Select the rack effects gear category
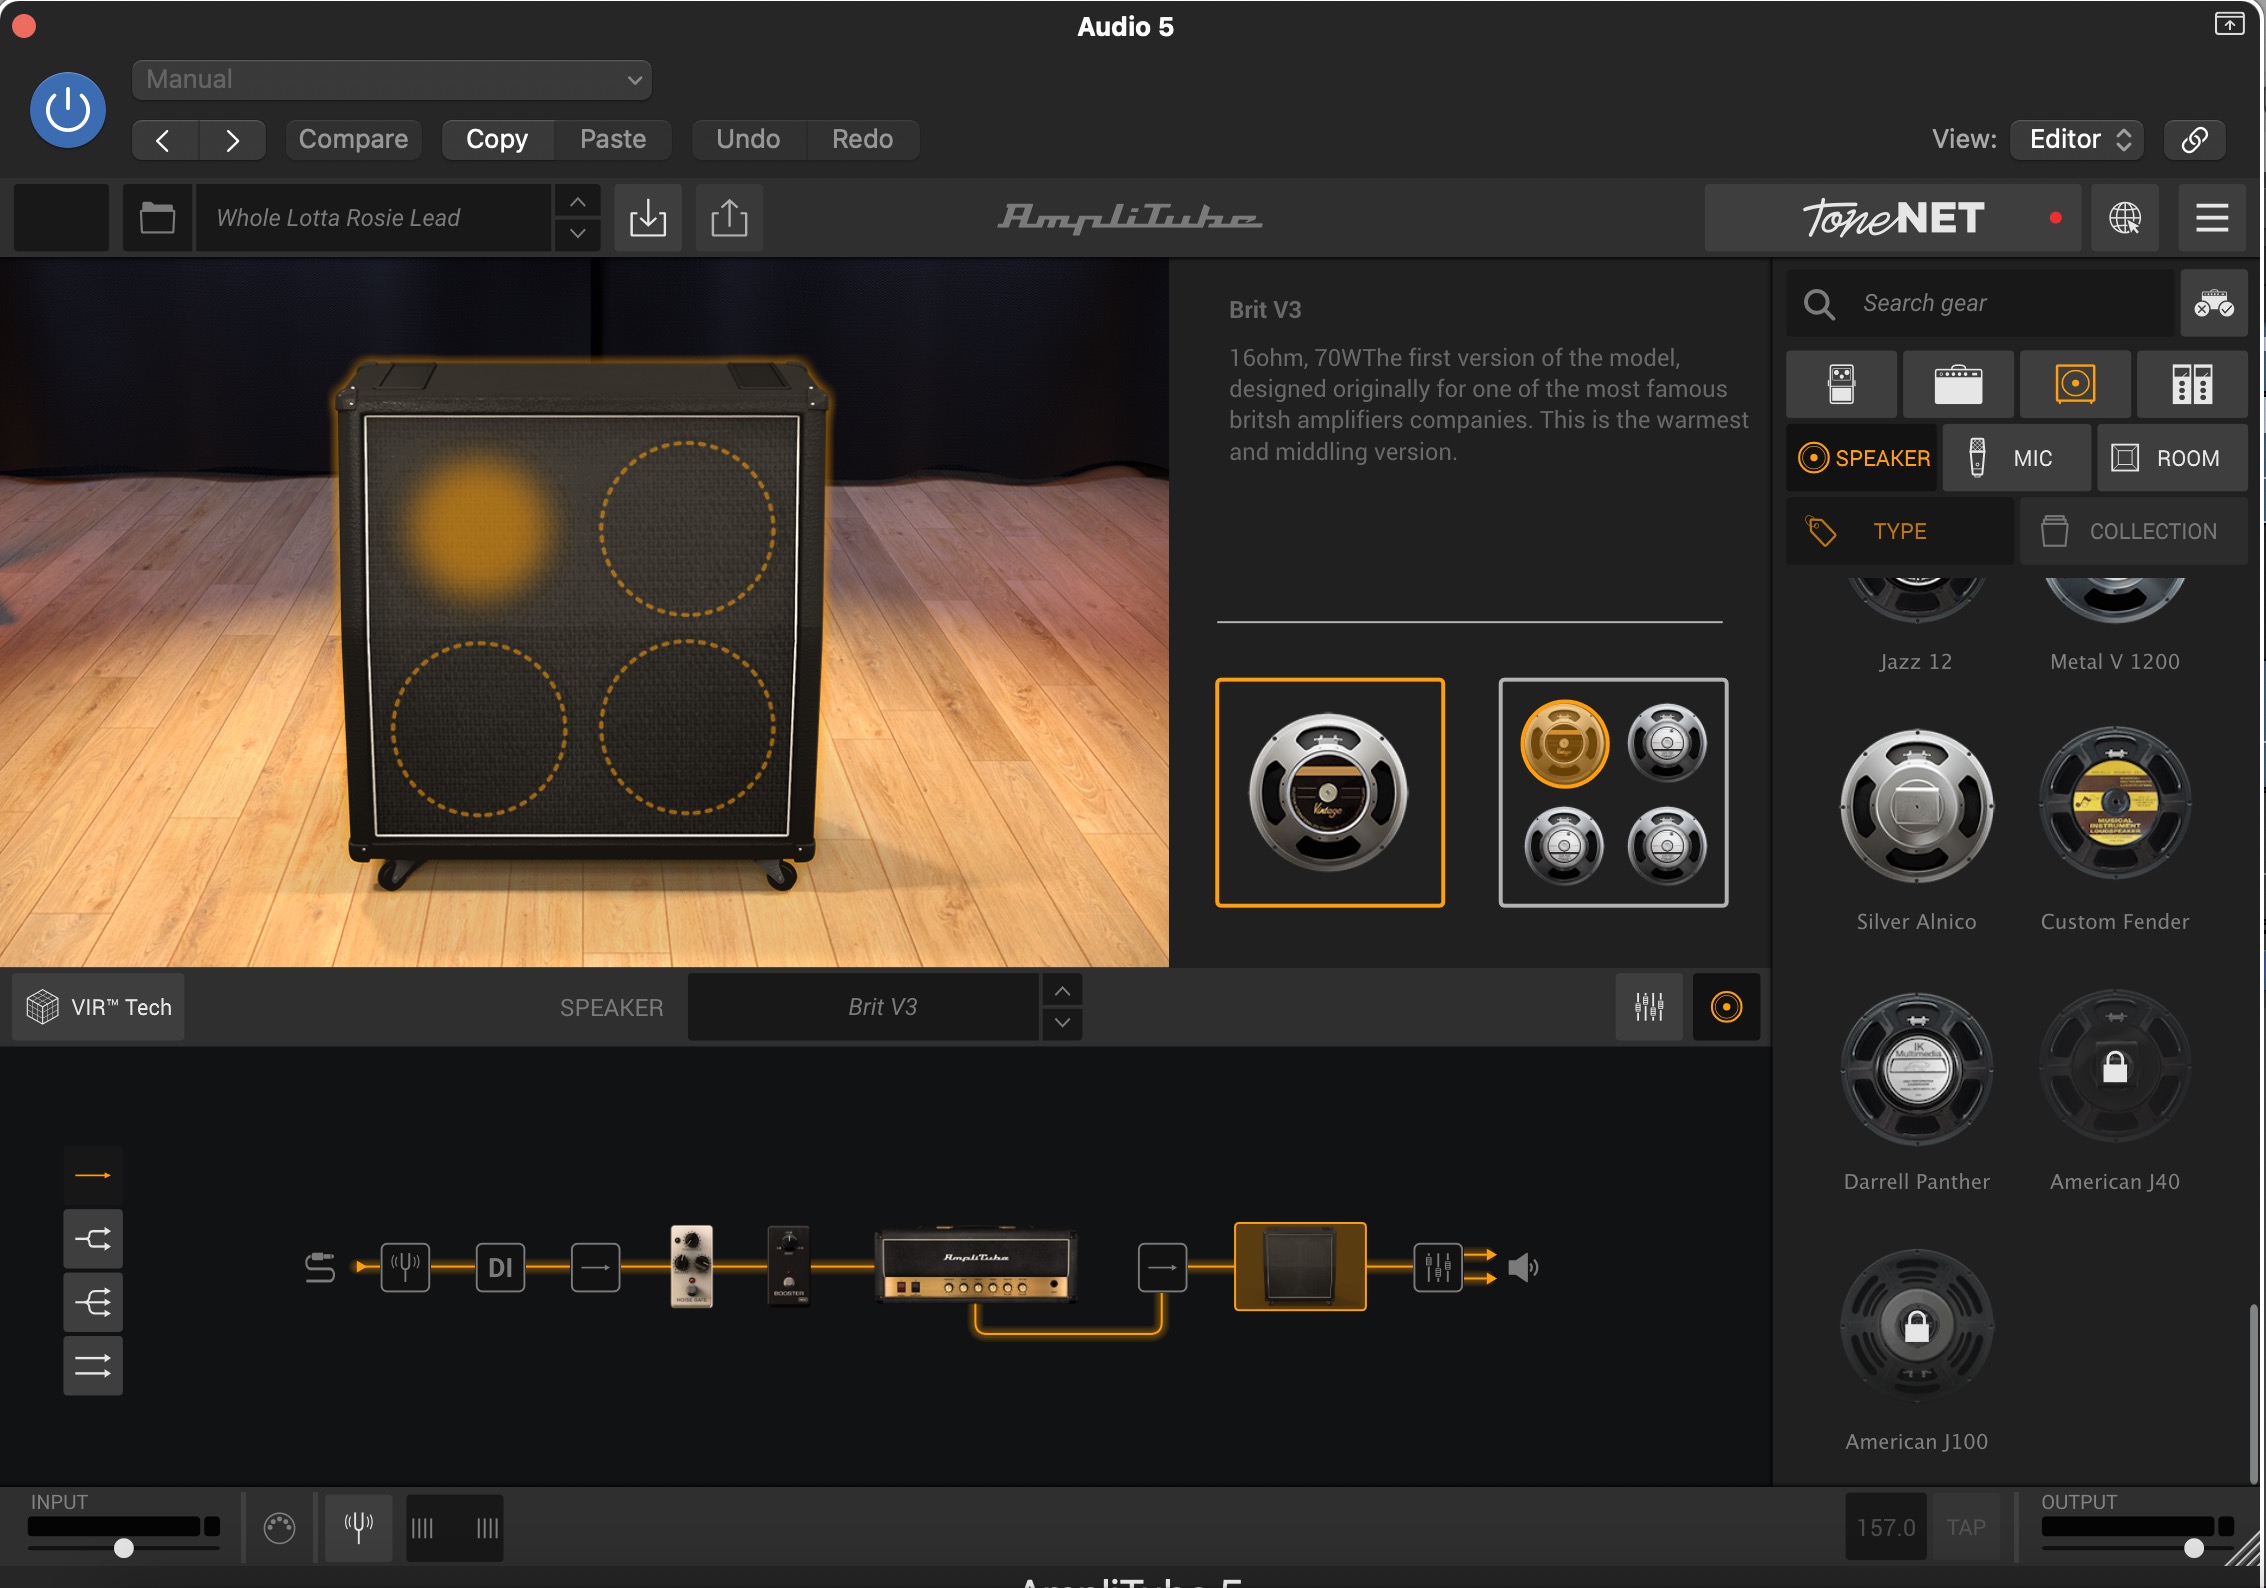 tap(2192, 384)
